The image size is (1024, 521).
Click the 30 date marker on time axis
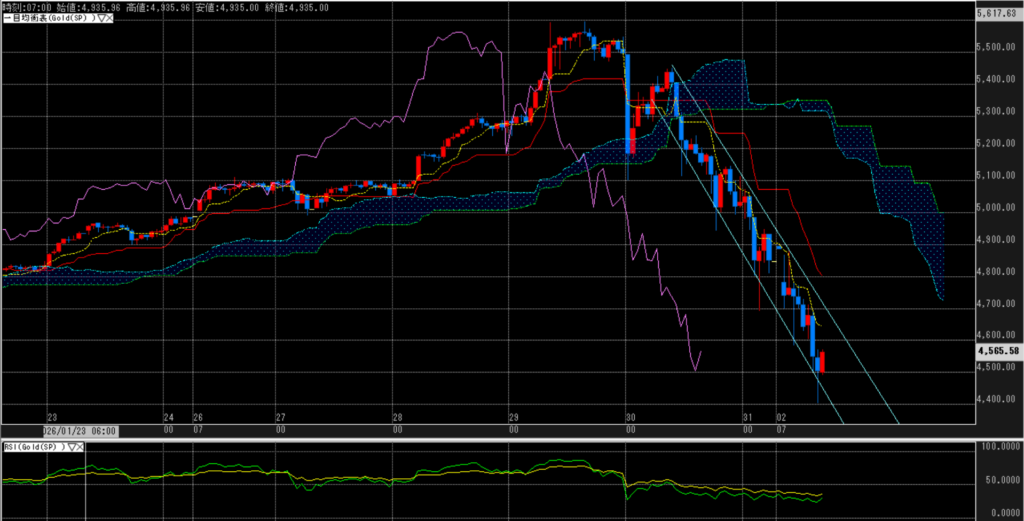coord(630,417)
